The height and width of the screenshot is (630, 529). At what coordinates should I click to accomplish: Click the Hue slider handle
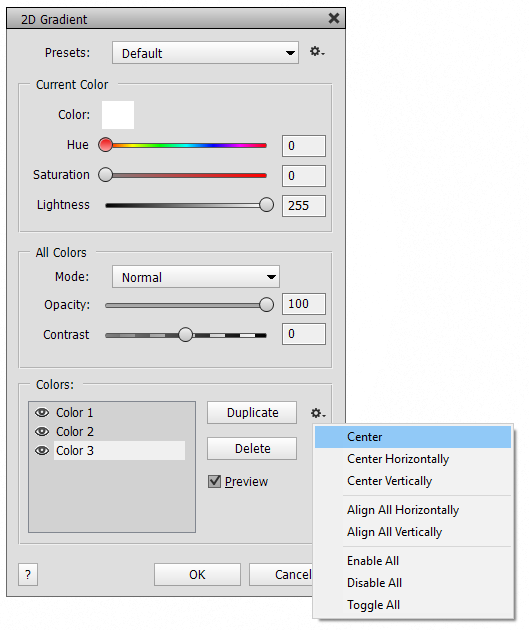click(x=106, y=145)
